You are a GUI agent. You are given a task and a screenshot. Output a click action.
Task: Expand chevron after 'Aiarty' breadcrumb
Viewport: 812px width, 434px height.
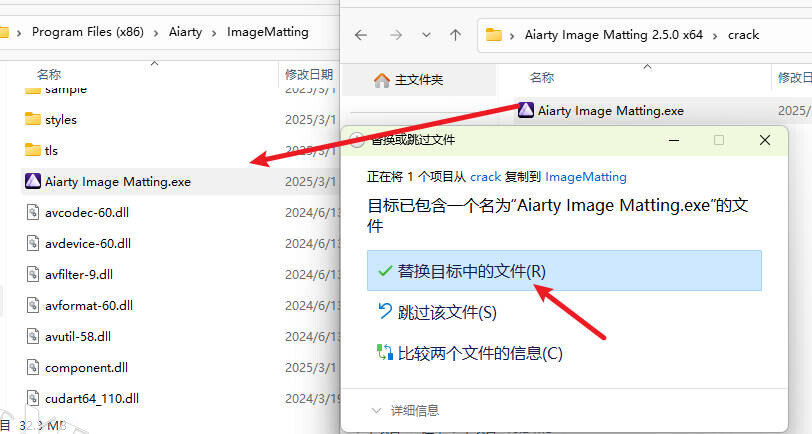coord(214,33)
